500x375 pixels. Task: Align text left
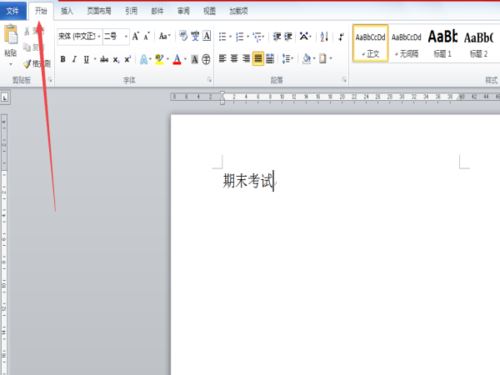(x=222, y=59)
